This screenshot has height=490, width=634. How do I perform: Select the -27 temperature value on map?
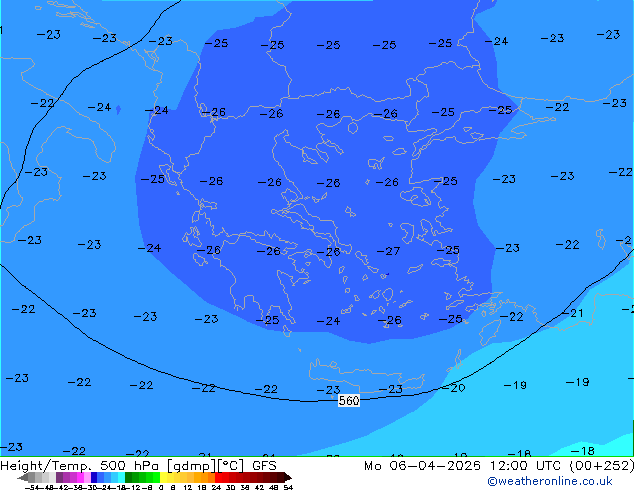click(388, 251)
